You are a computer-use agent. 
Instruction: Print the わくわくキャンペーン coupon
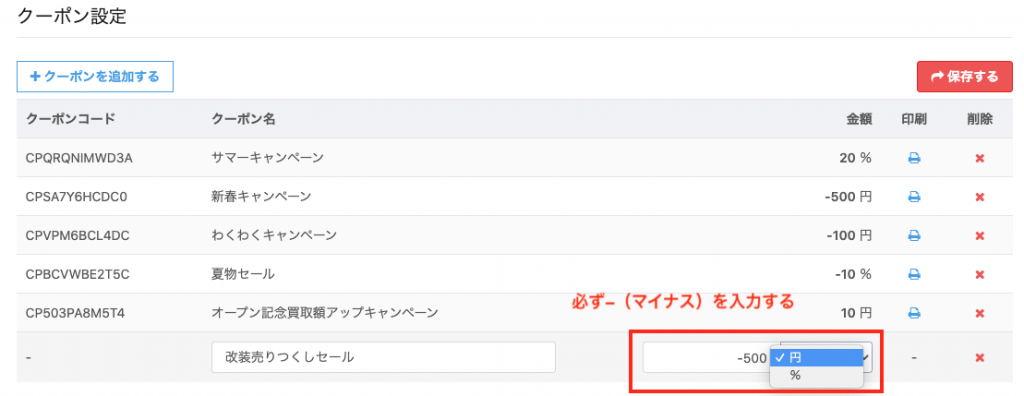[x=914, y=235]
